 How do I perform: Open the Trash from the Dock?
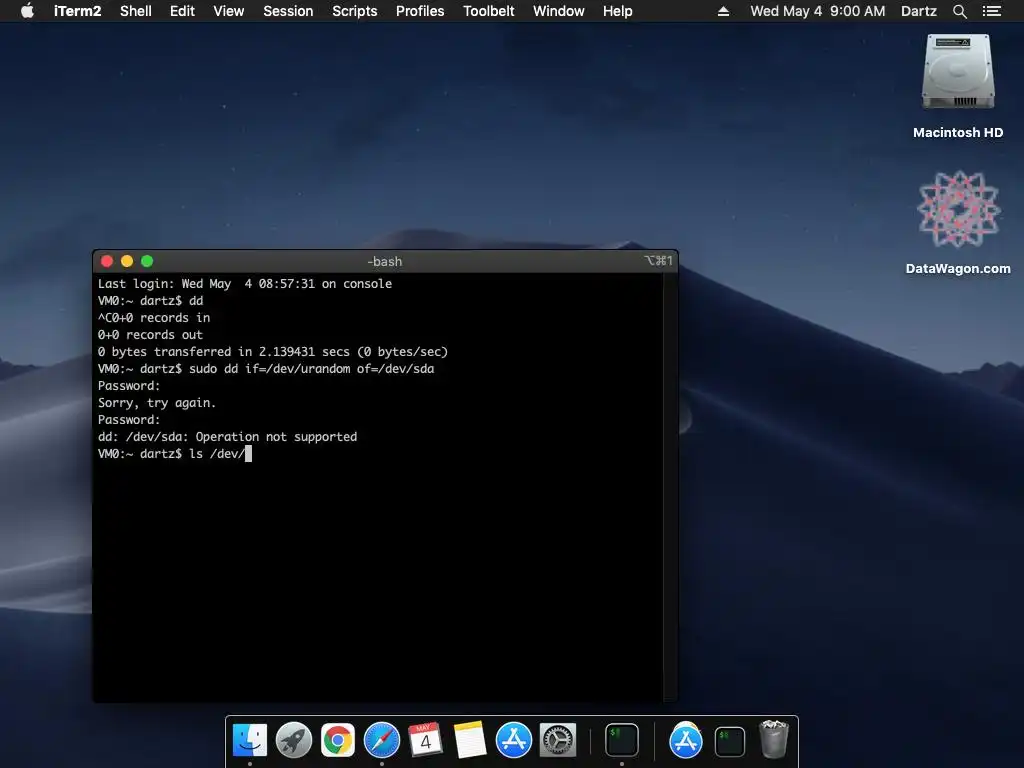tap(774, 739)
